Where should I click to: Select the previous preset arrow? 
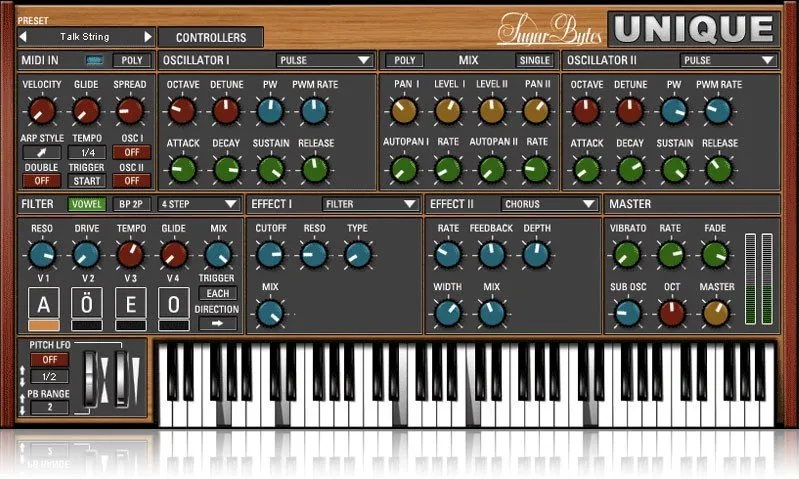point(22,36)
